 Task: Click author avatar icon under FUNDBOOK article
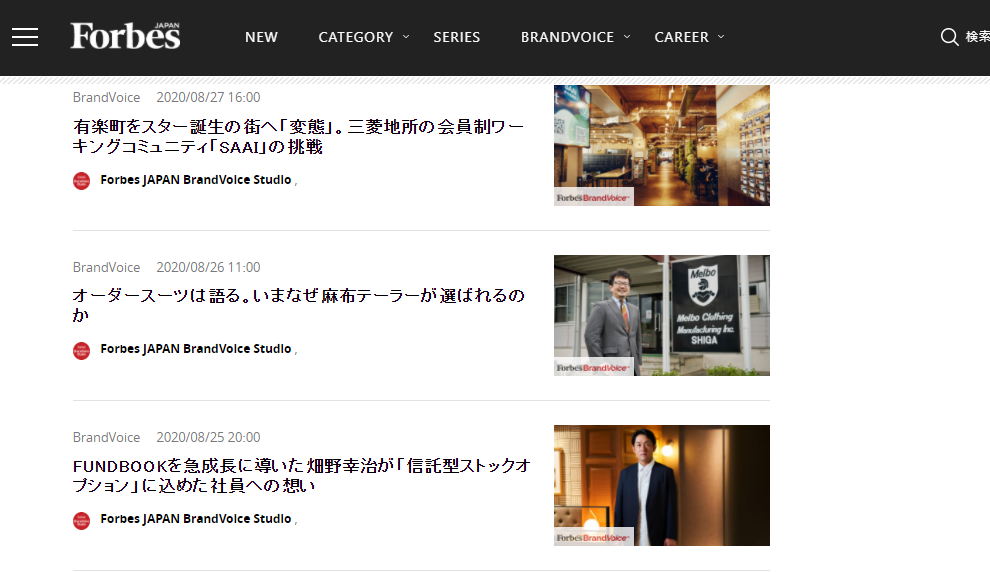(x=81, y=520)
